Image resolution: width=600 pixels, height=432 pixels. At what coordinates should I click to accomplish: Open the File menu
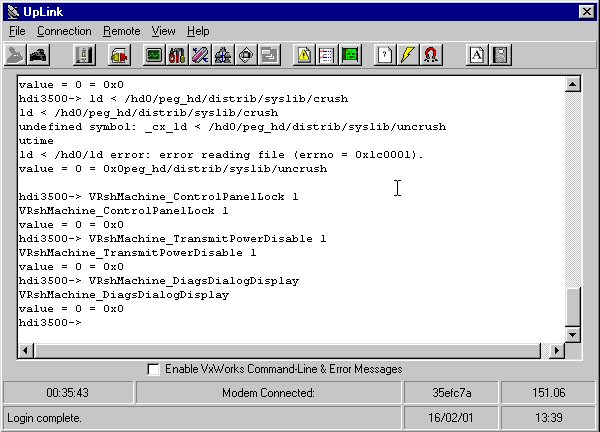tap(17, 31)
